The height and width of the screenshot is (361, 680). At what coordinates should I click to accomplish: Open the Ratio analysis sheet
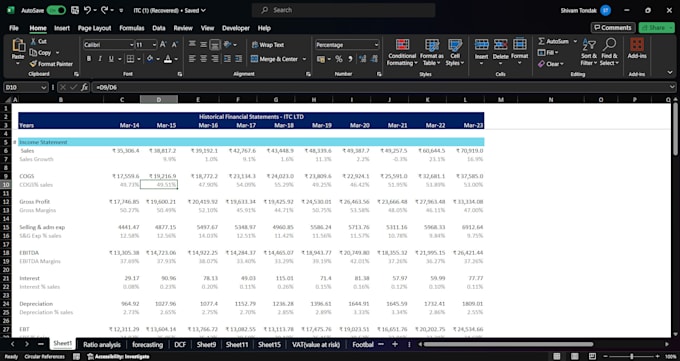[x=102, y=345]
